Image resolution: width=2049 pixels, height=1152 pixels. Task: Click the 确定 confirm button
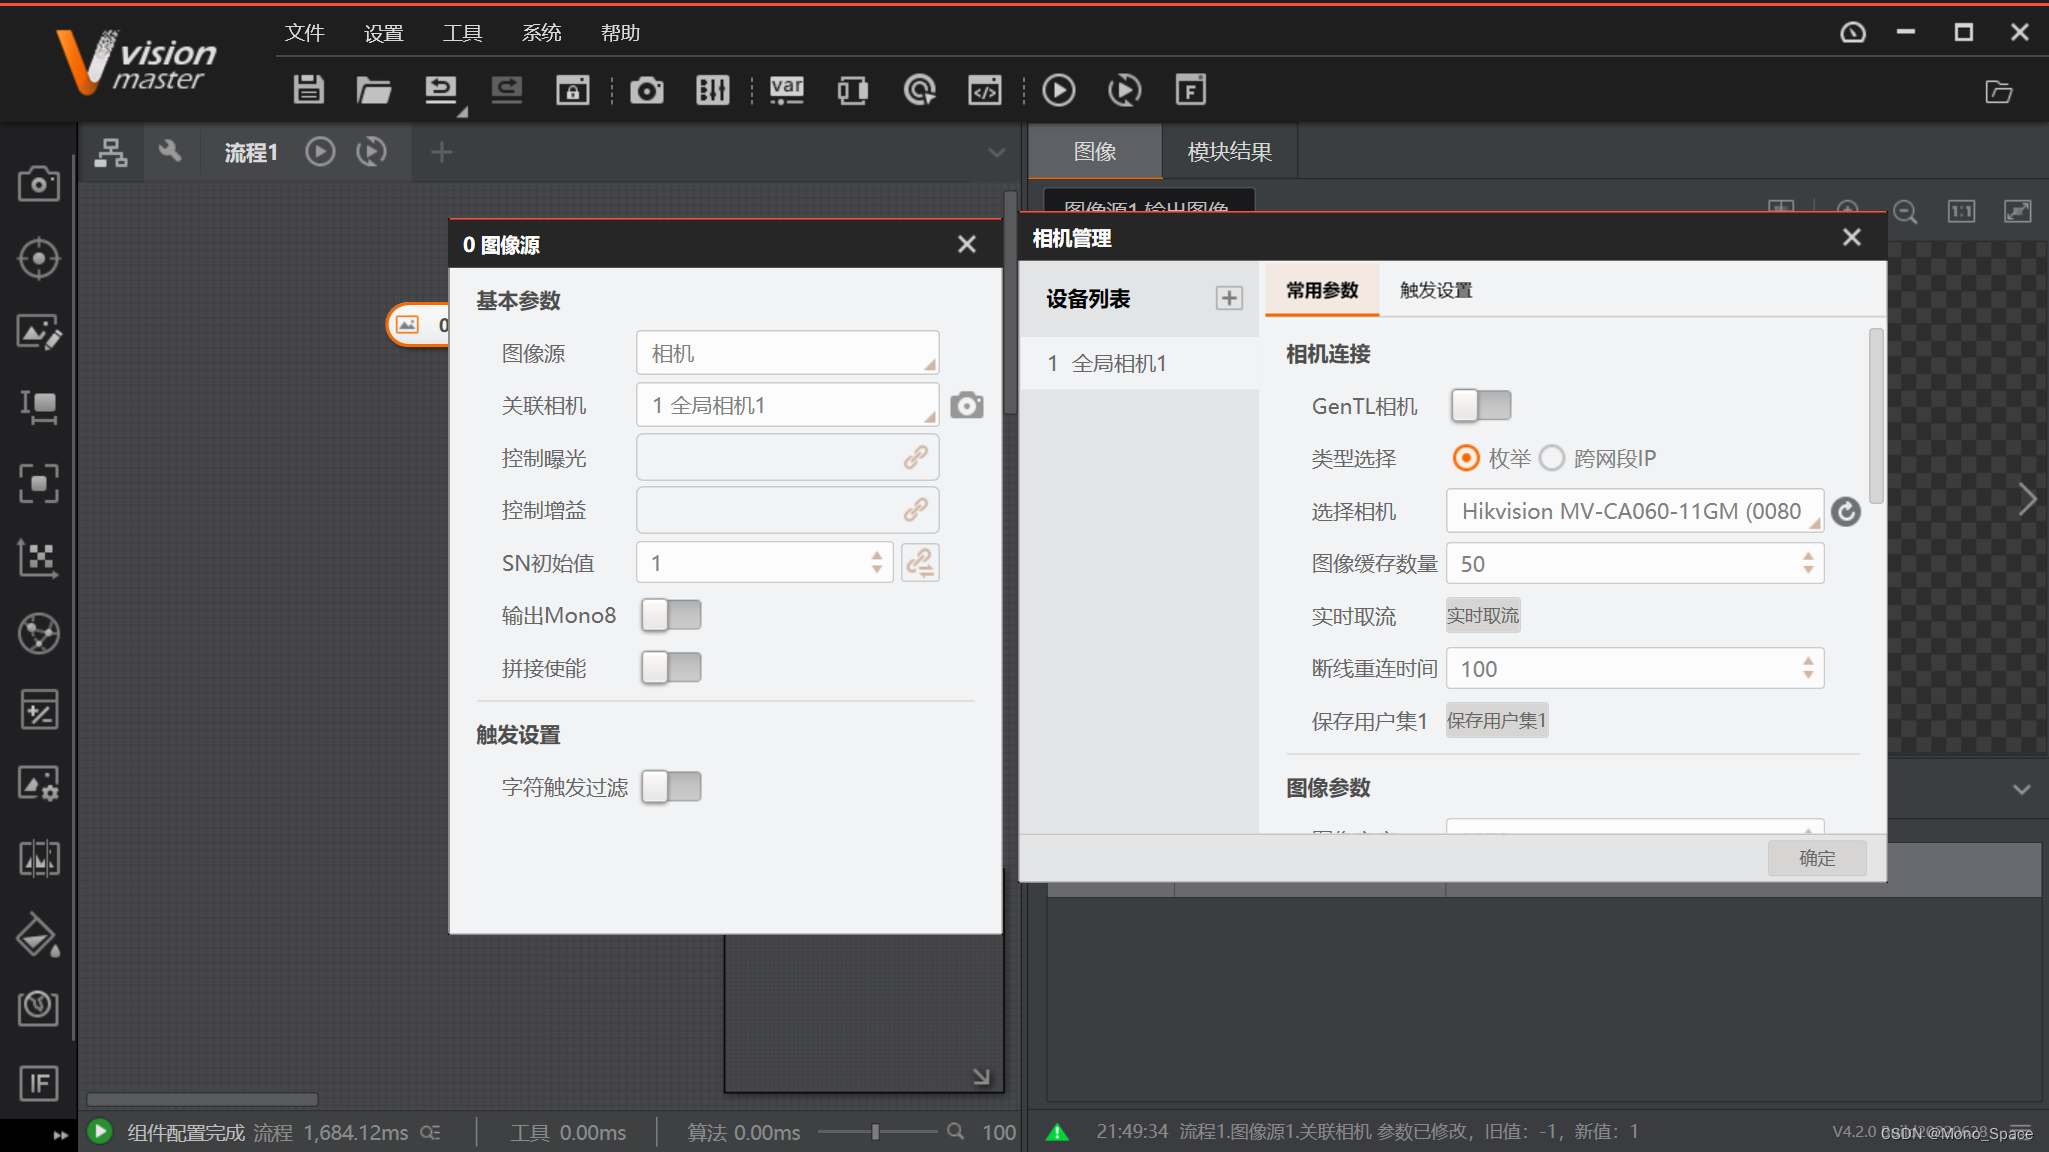tap(1816, 858)
